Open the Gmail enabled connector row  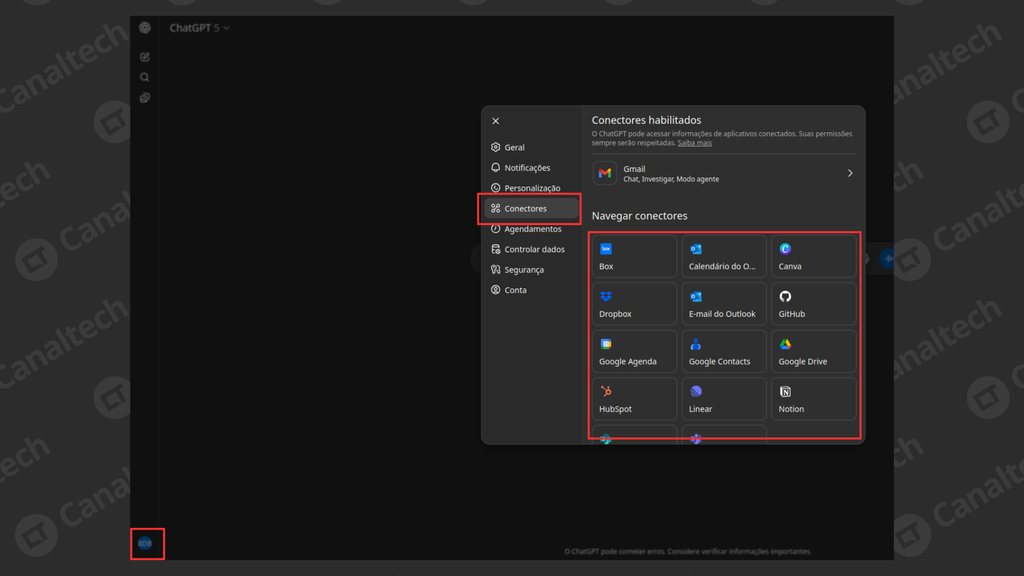coord(724,173)
